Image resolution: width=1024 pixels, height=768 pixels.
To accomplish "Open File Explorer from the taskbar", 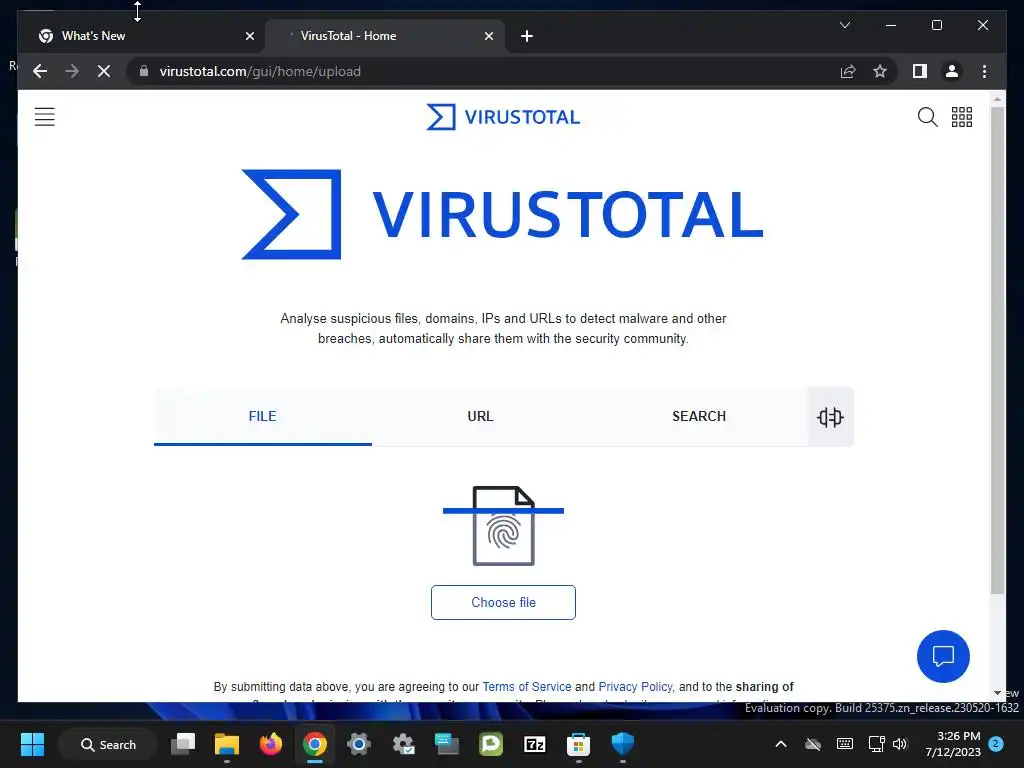I will pyautogui.click(x=227, y=744).
